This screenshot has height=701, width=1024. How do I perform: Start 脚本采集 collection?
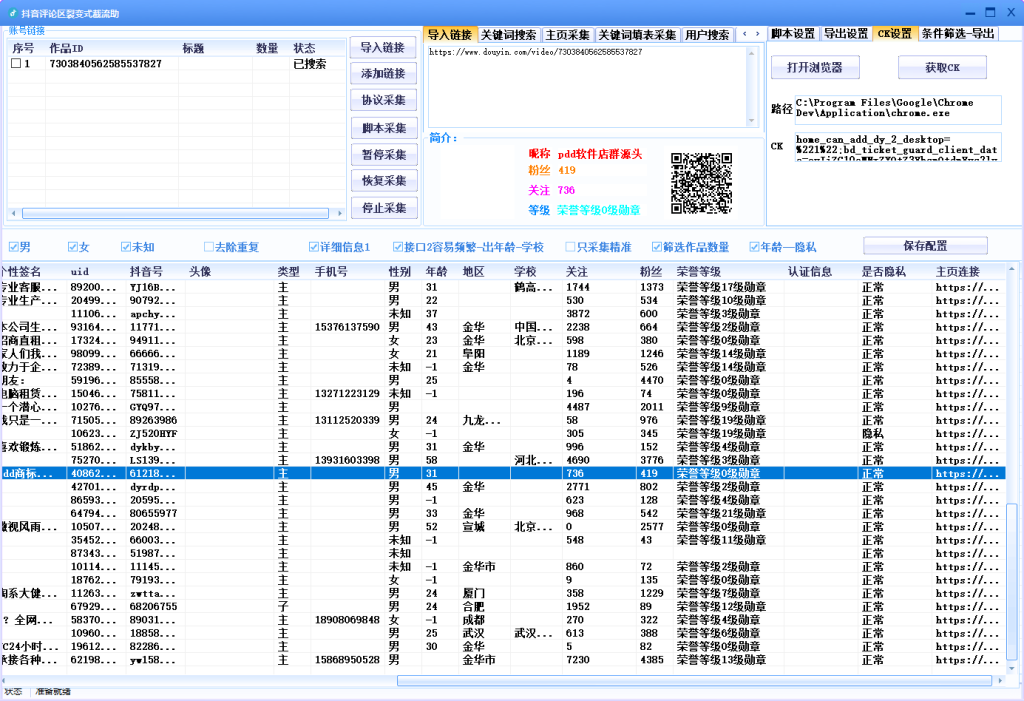coord(381,128)
